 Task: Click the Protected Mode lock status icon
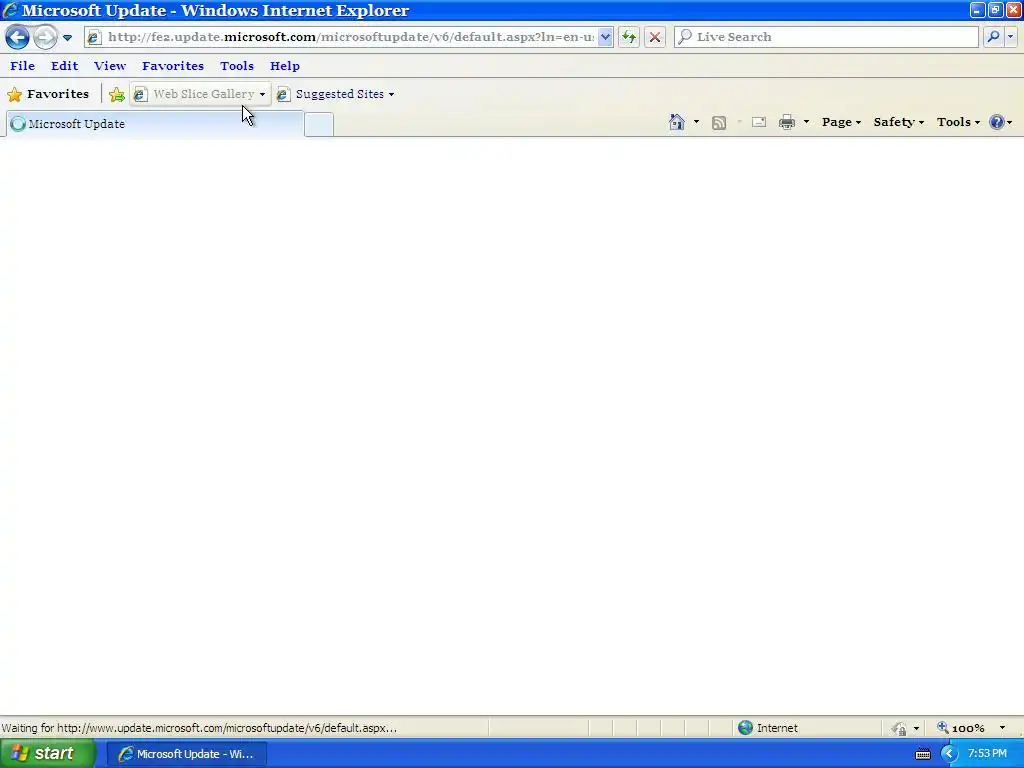tap(900, 728)
